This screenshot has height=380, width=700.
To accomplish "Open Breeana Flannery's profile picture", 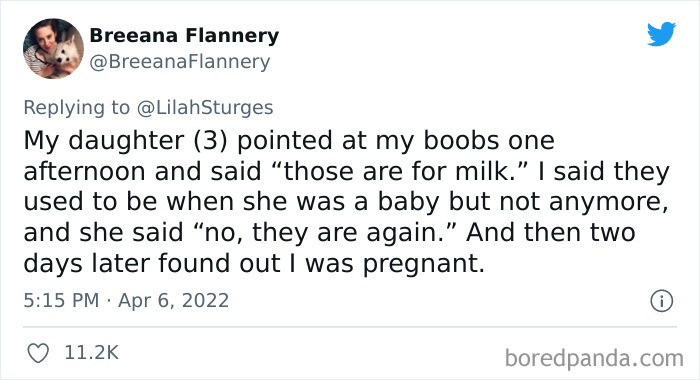I will (x=53, y=49).
